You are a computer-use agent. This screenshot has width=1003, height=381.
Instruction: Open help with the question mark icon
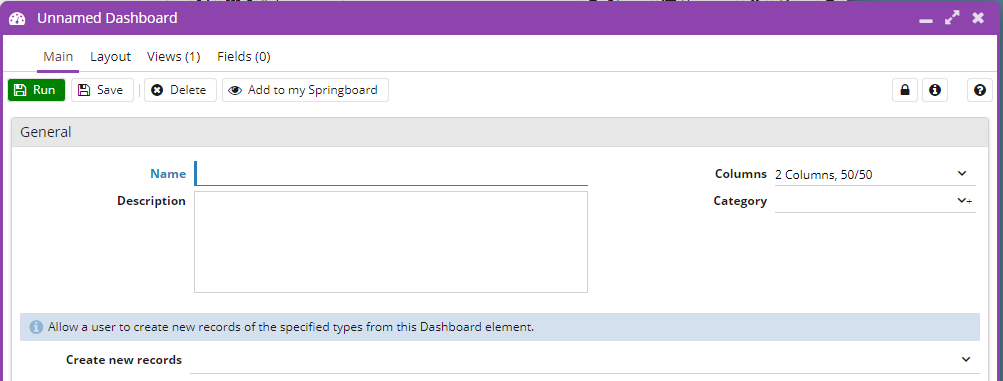[x=979, y=90]
